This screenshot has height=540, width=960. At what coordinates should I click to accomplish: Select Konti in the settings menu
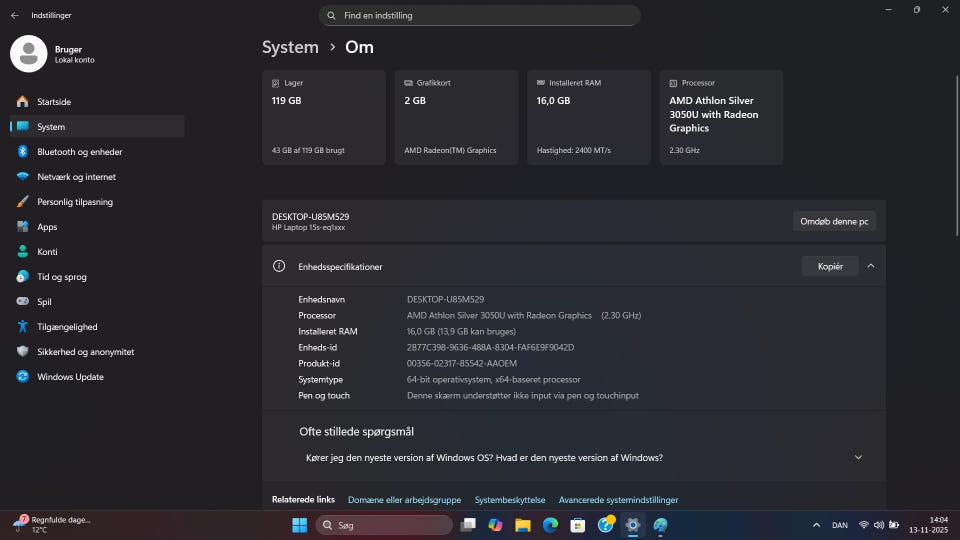click(47, 252)
